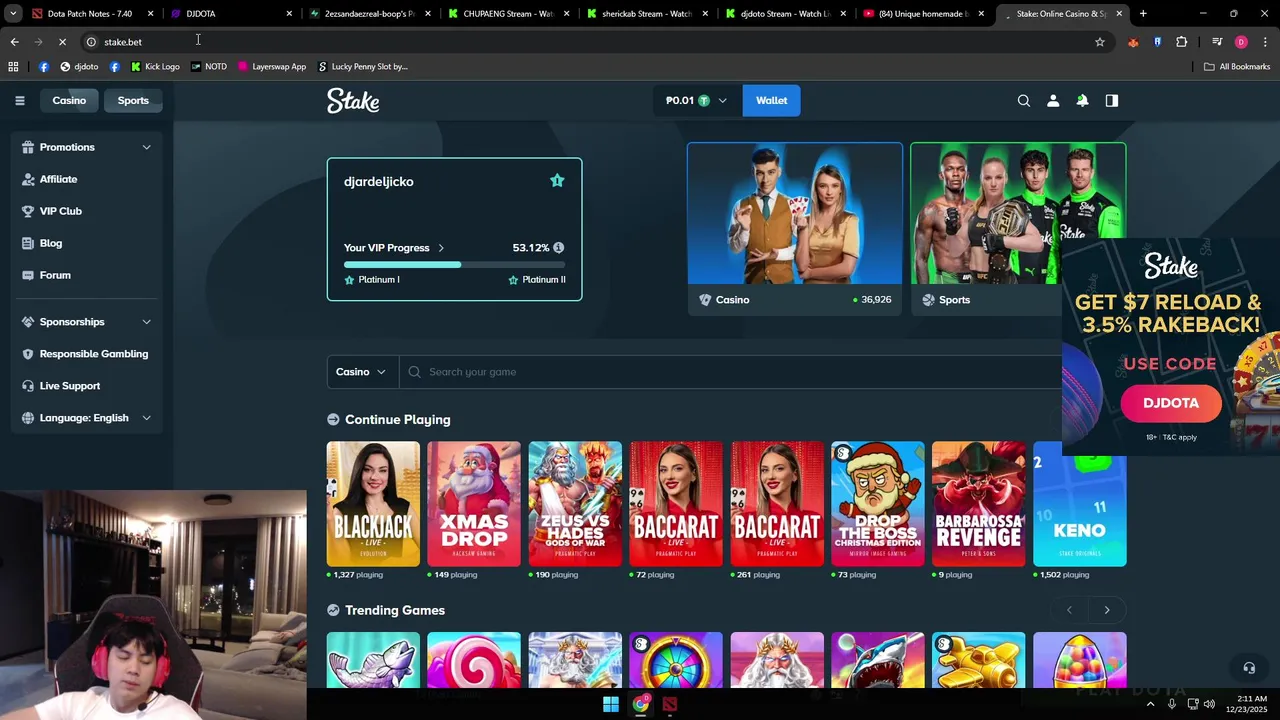
Task: Go back in browser
Action: tap(14, 42)
